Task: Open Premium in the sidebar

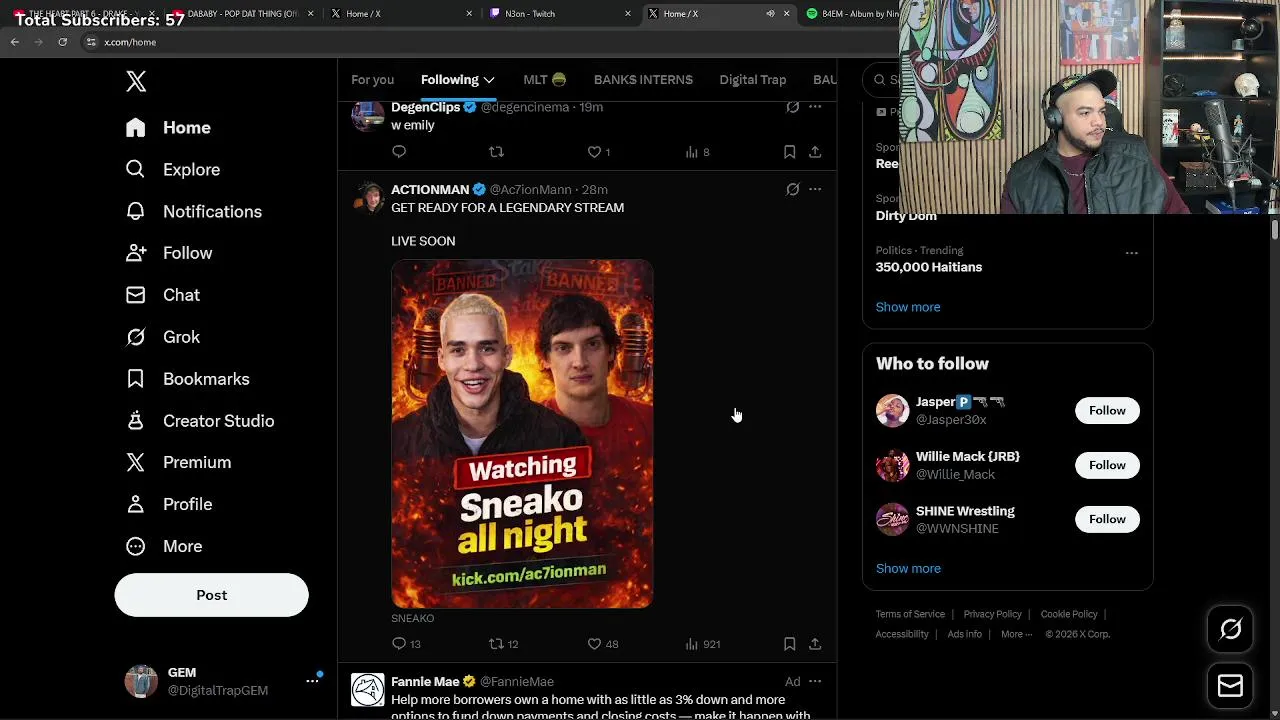Action: click(178, 463)
